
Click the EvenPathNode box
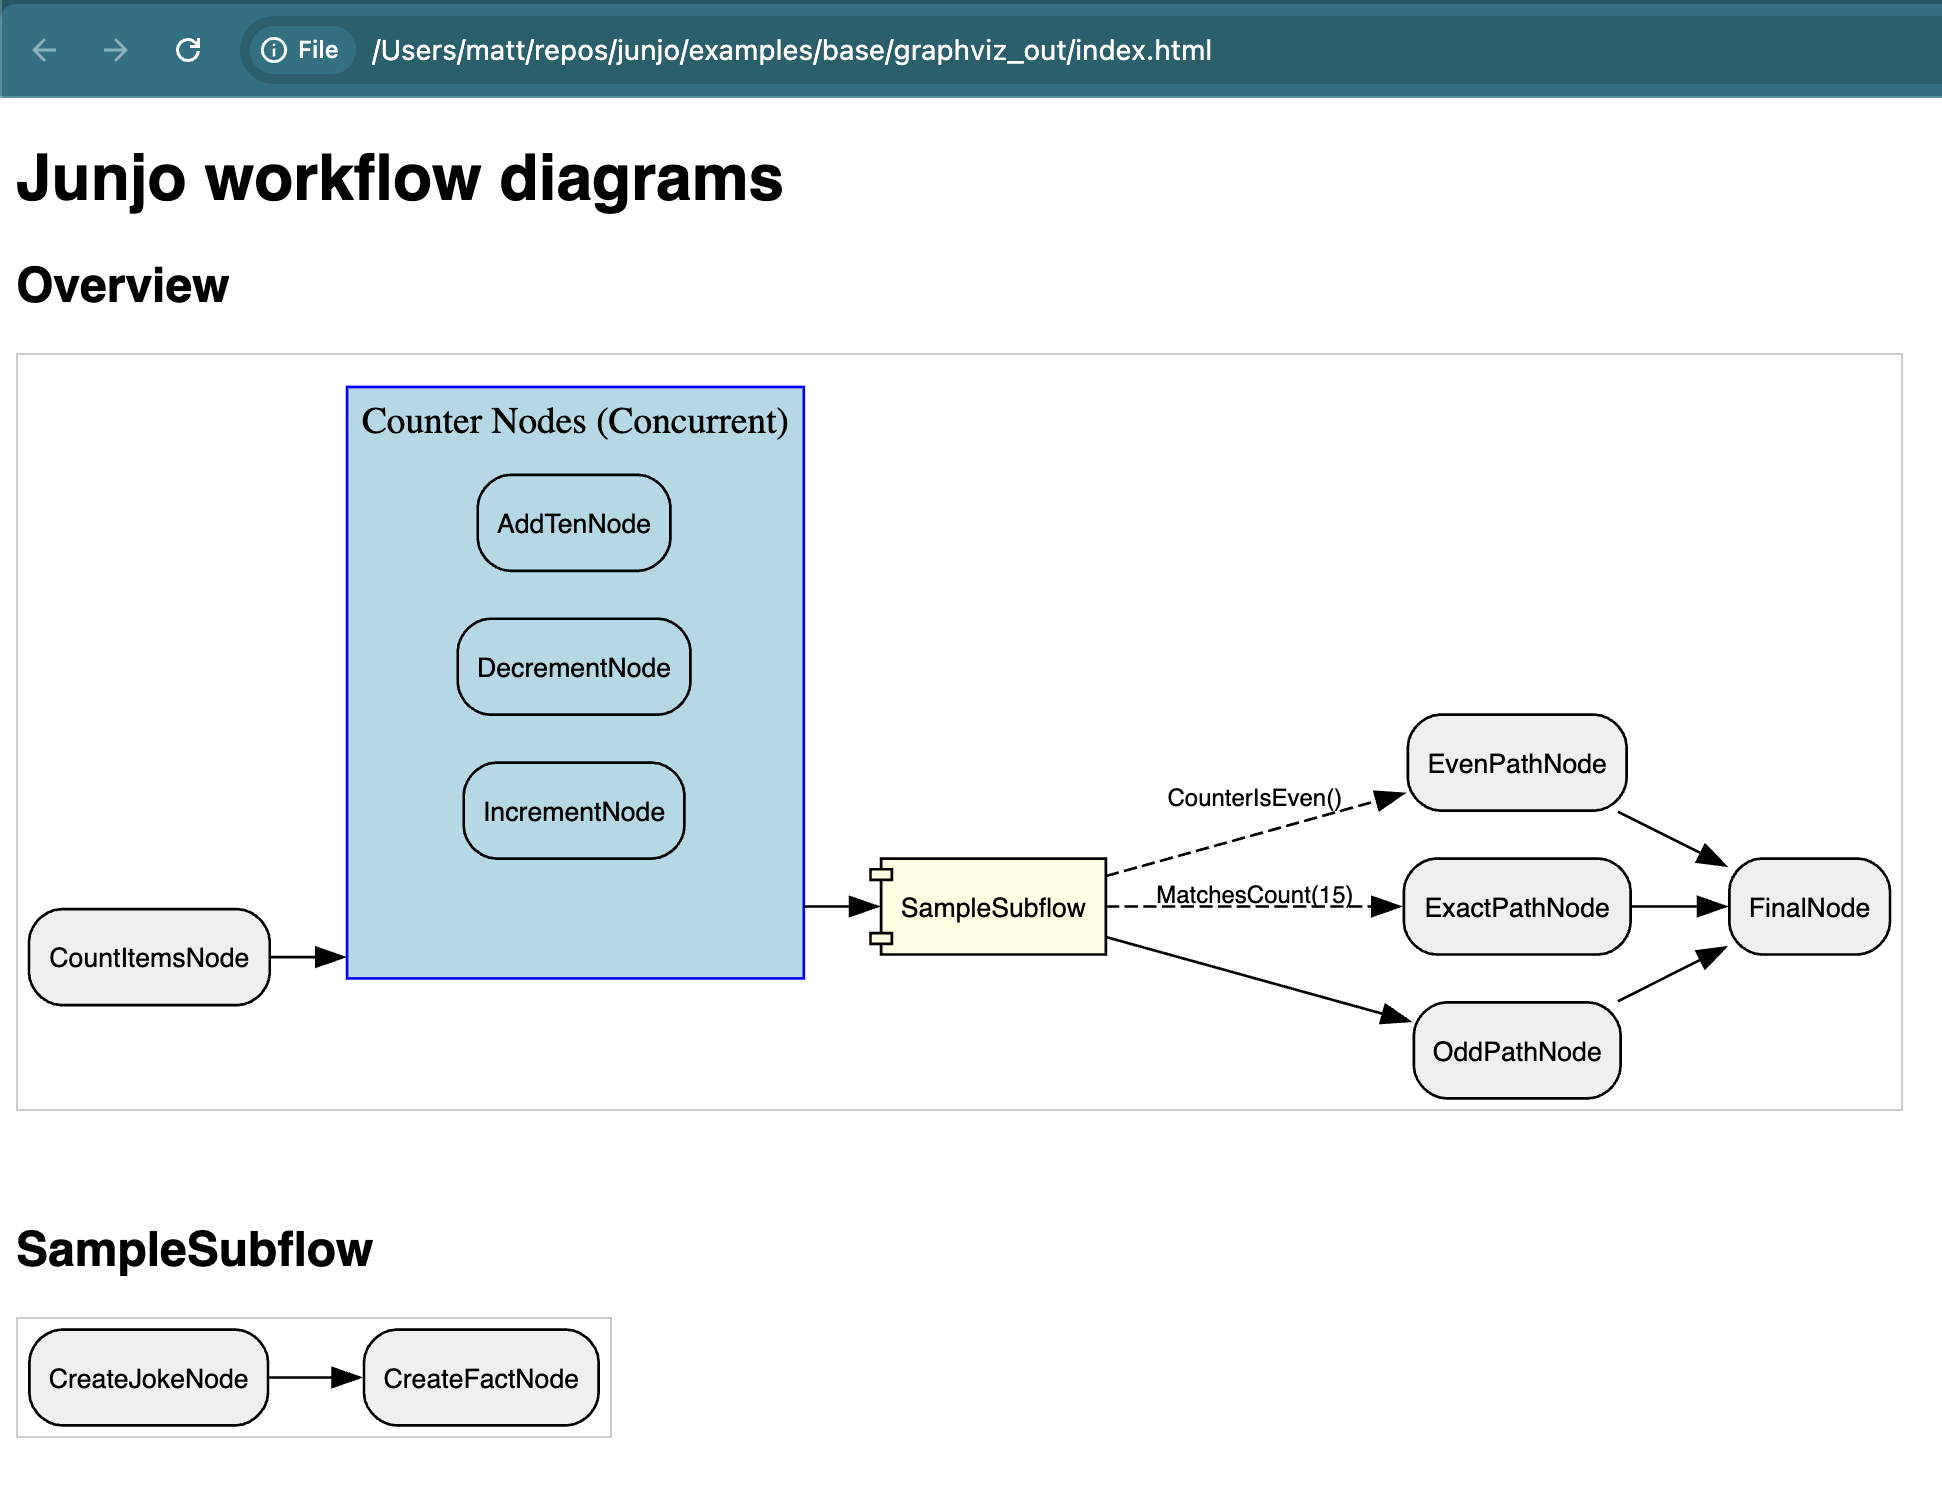click(x=1516, y=763)
